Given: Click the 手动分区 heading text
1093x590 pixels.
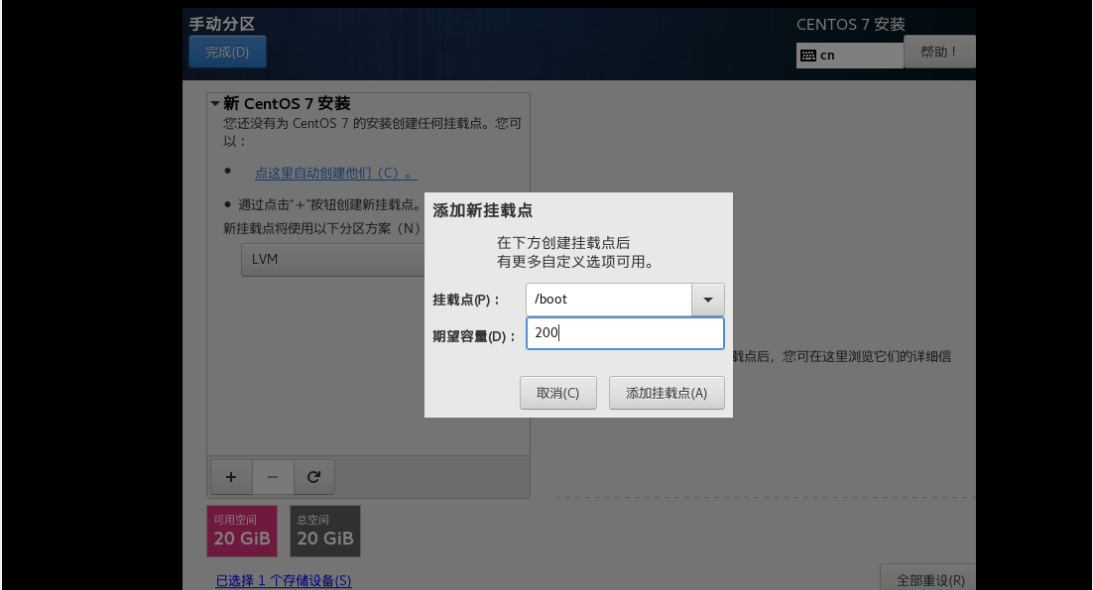Looking at the screenshot, I should [x=222, y=24].
